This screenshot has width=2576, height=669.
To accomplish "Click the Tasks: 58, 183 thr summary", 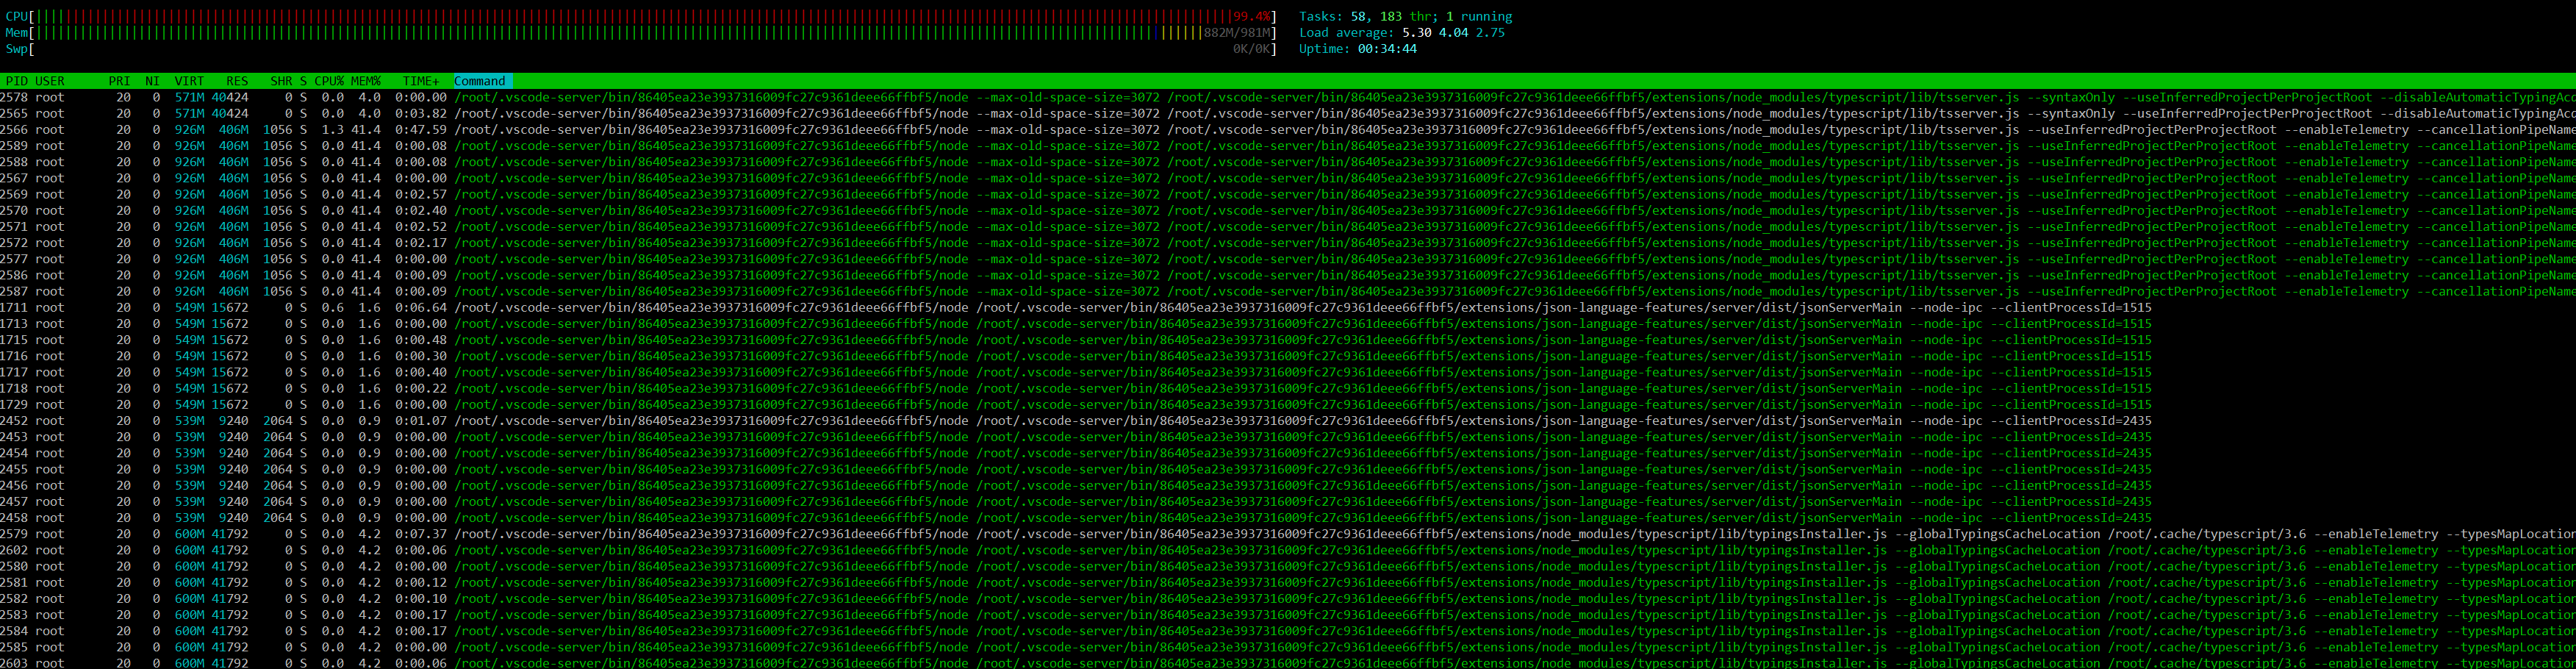I will pos(1406,17).
